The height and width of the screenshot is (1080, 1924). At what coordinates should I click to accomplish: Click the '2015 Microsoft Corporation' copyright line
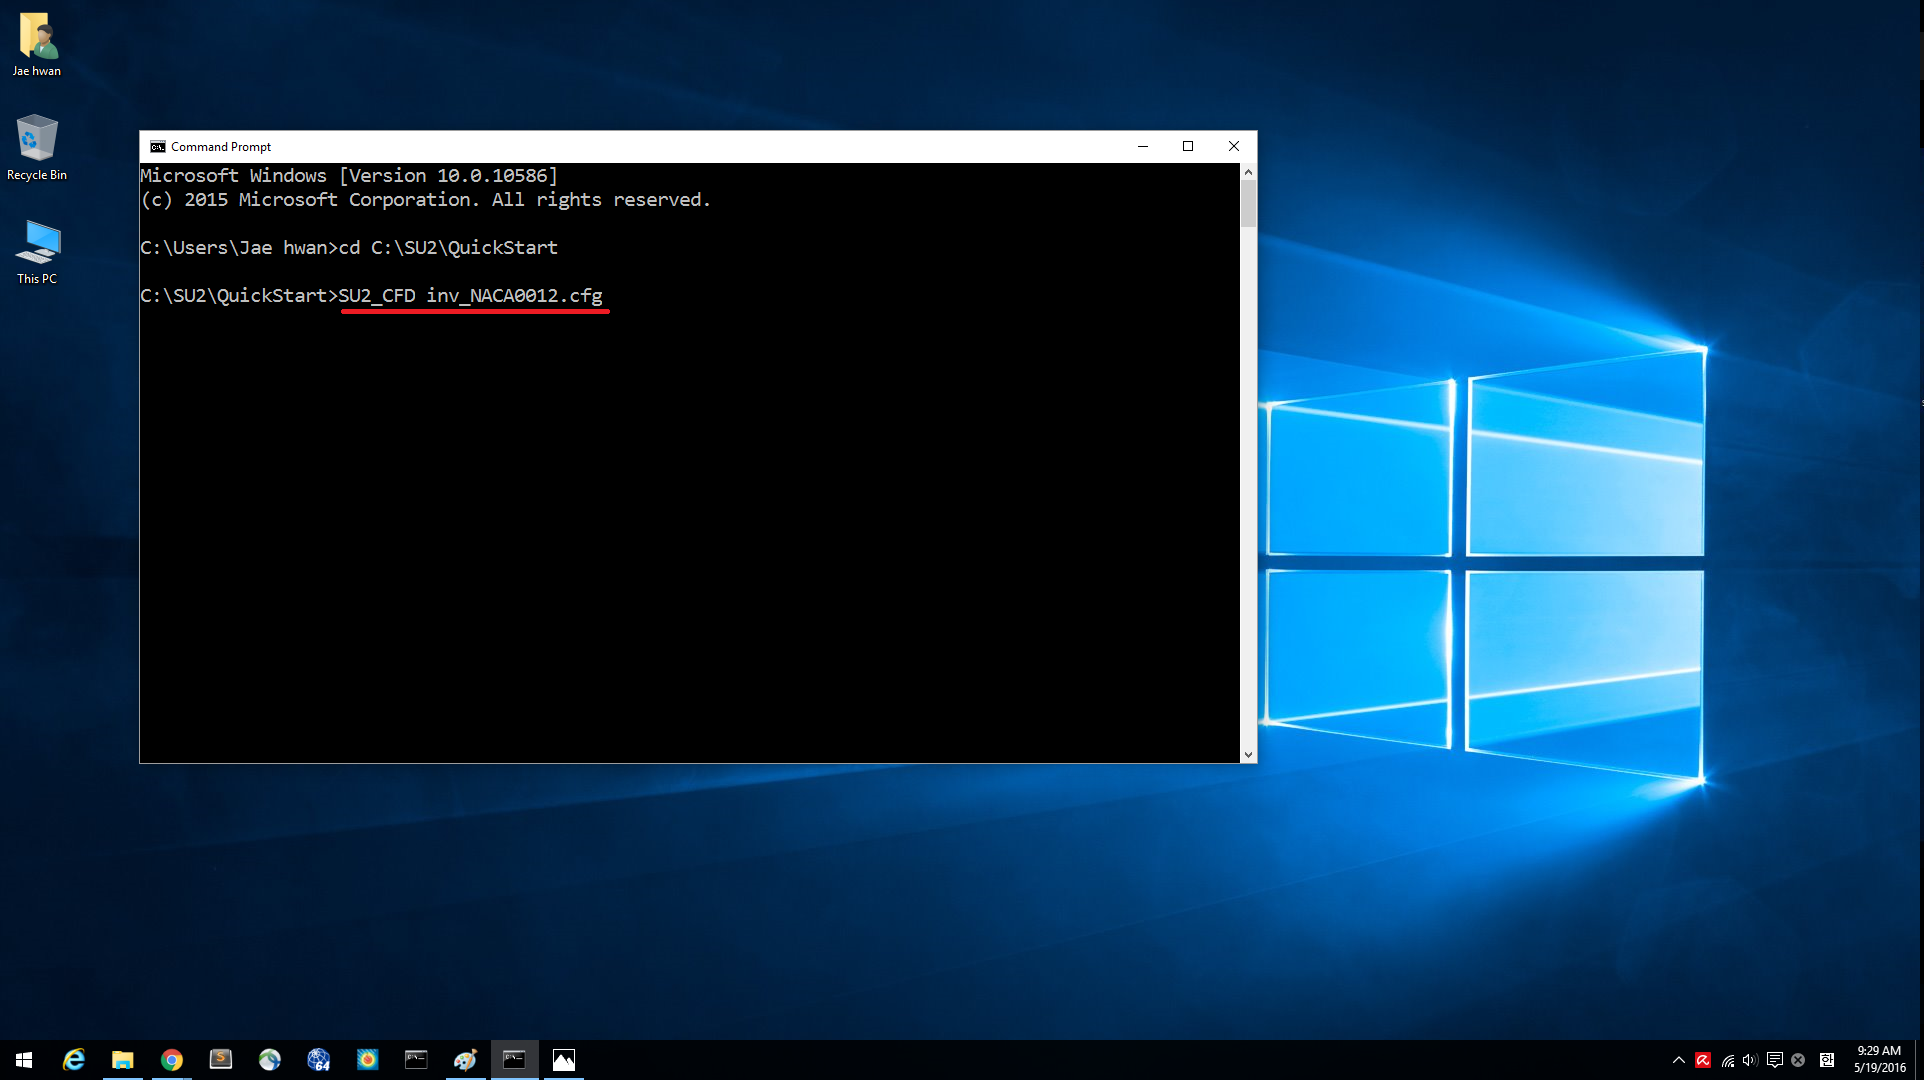pyautogui.click(x=425, y=200)
